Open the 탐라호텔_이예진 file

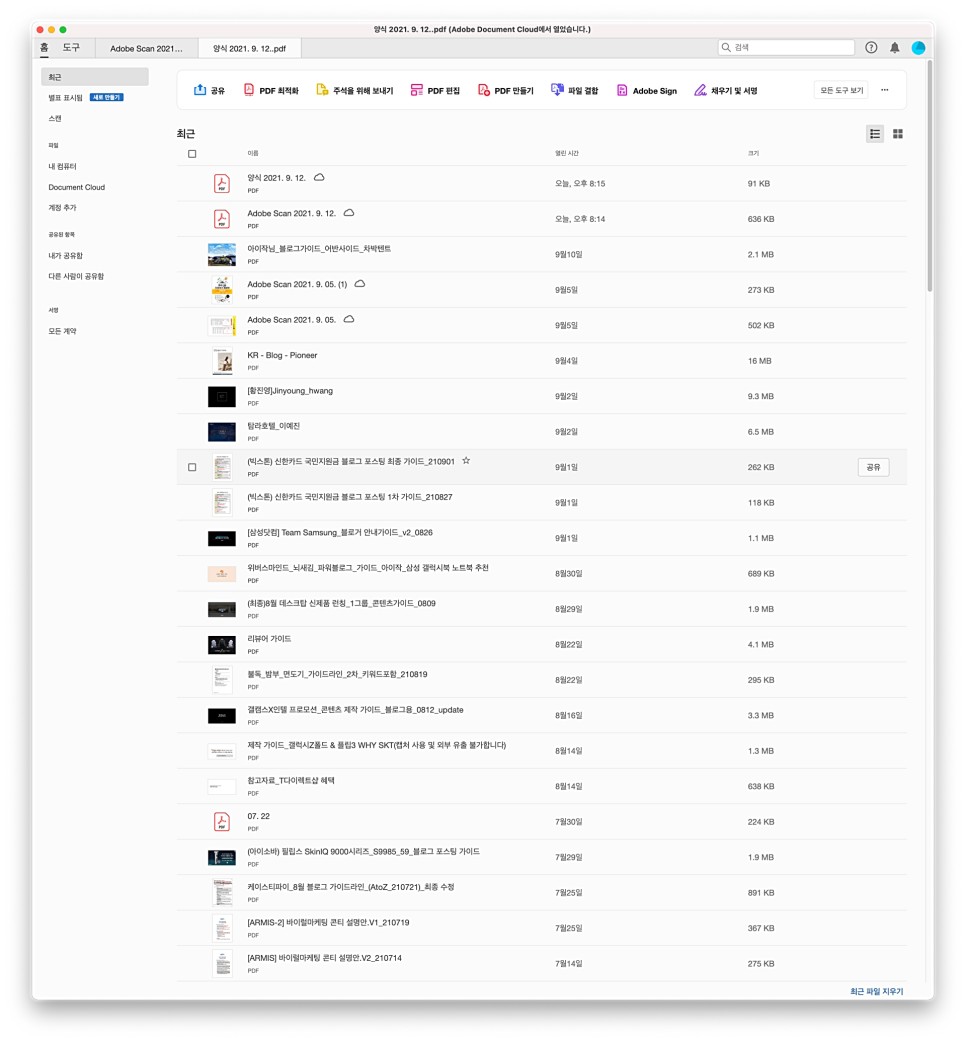(273, 426)
